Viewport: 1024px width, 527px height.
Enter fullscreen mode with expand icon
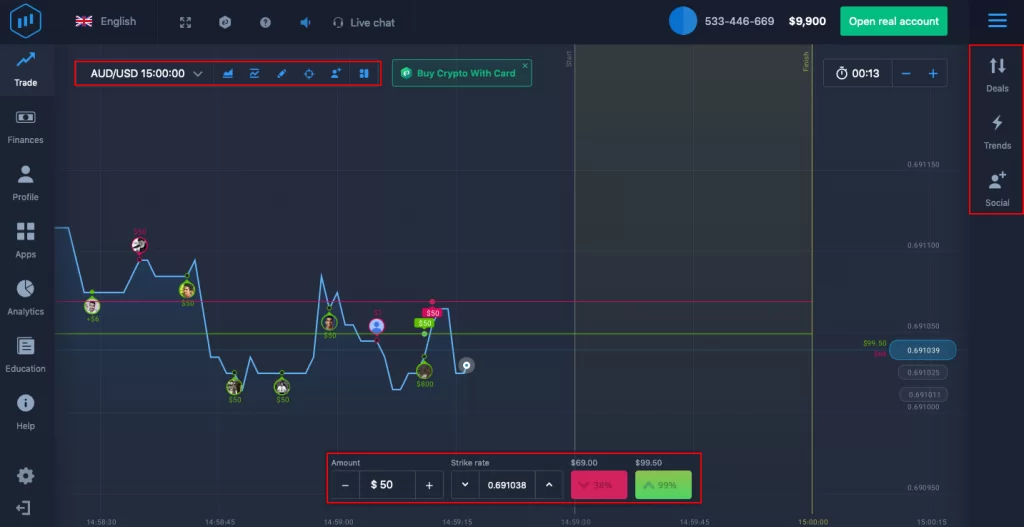click(x=185, y=22)
